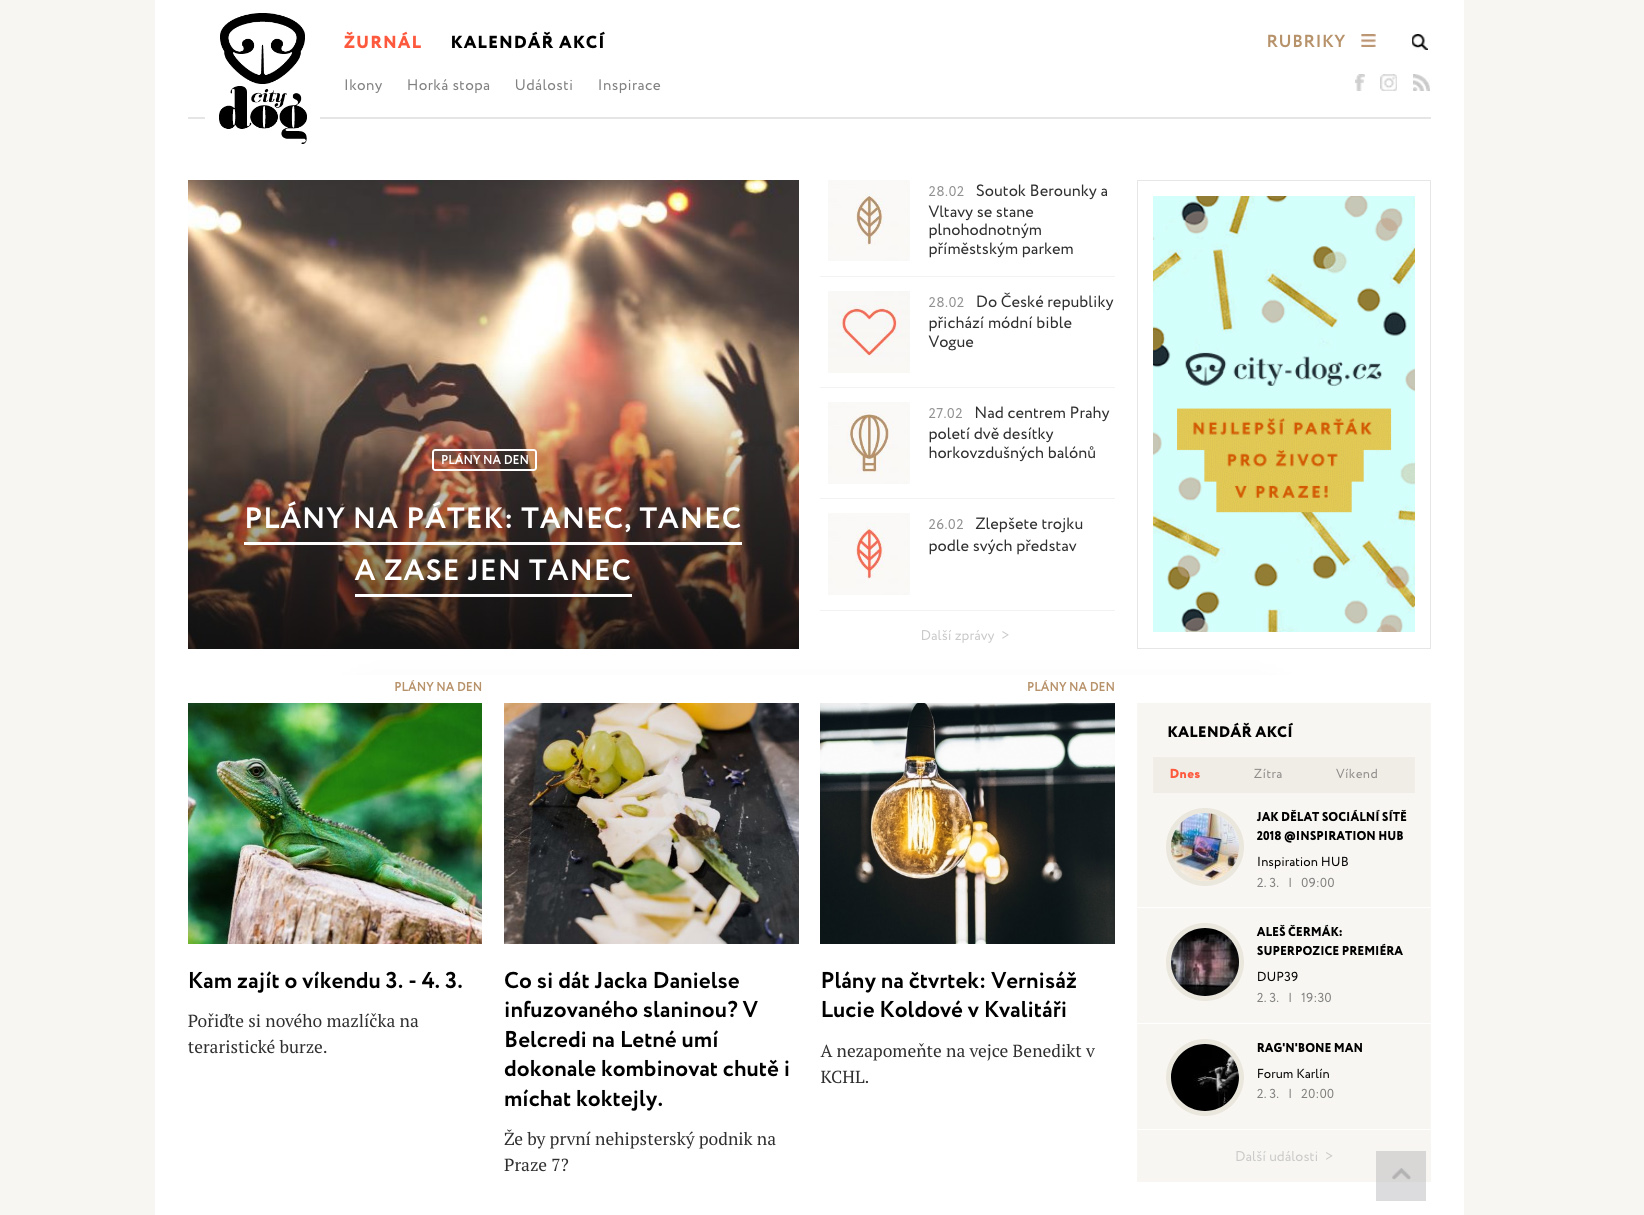This screenshot has height=1215, width=1644.
Task: Click the green iguana article thumbnail
Action: click(335, 823)
